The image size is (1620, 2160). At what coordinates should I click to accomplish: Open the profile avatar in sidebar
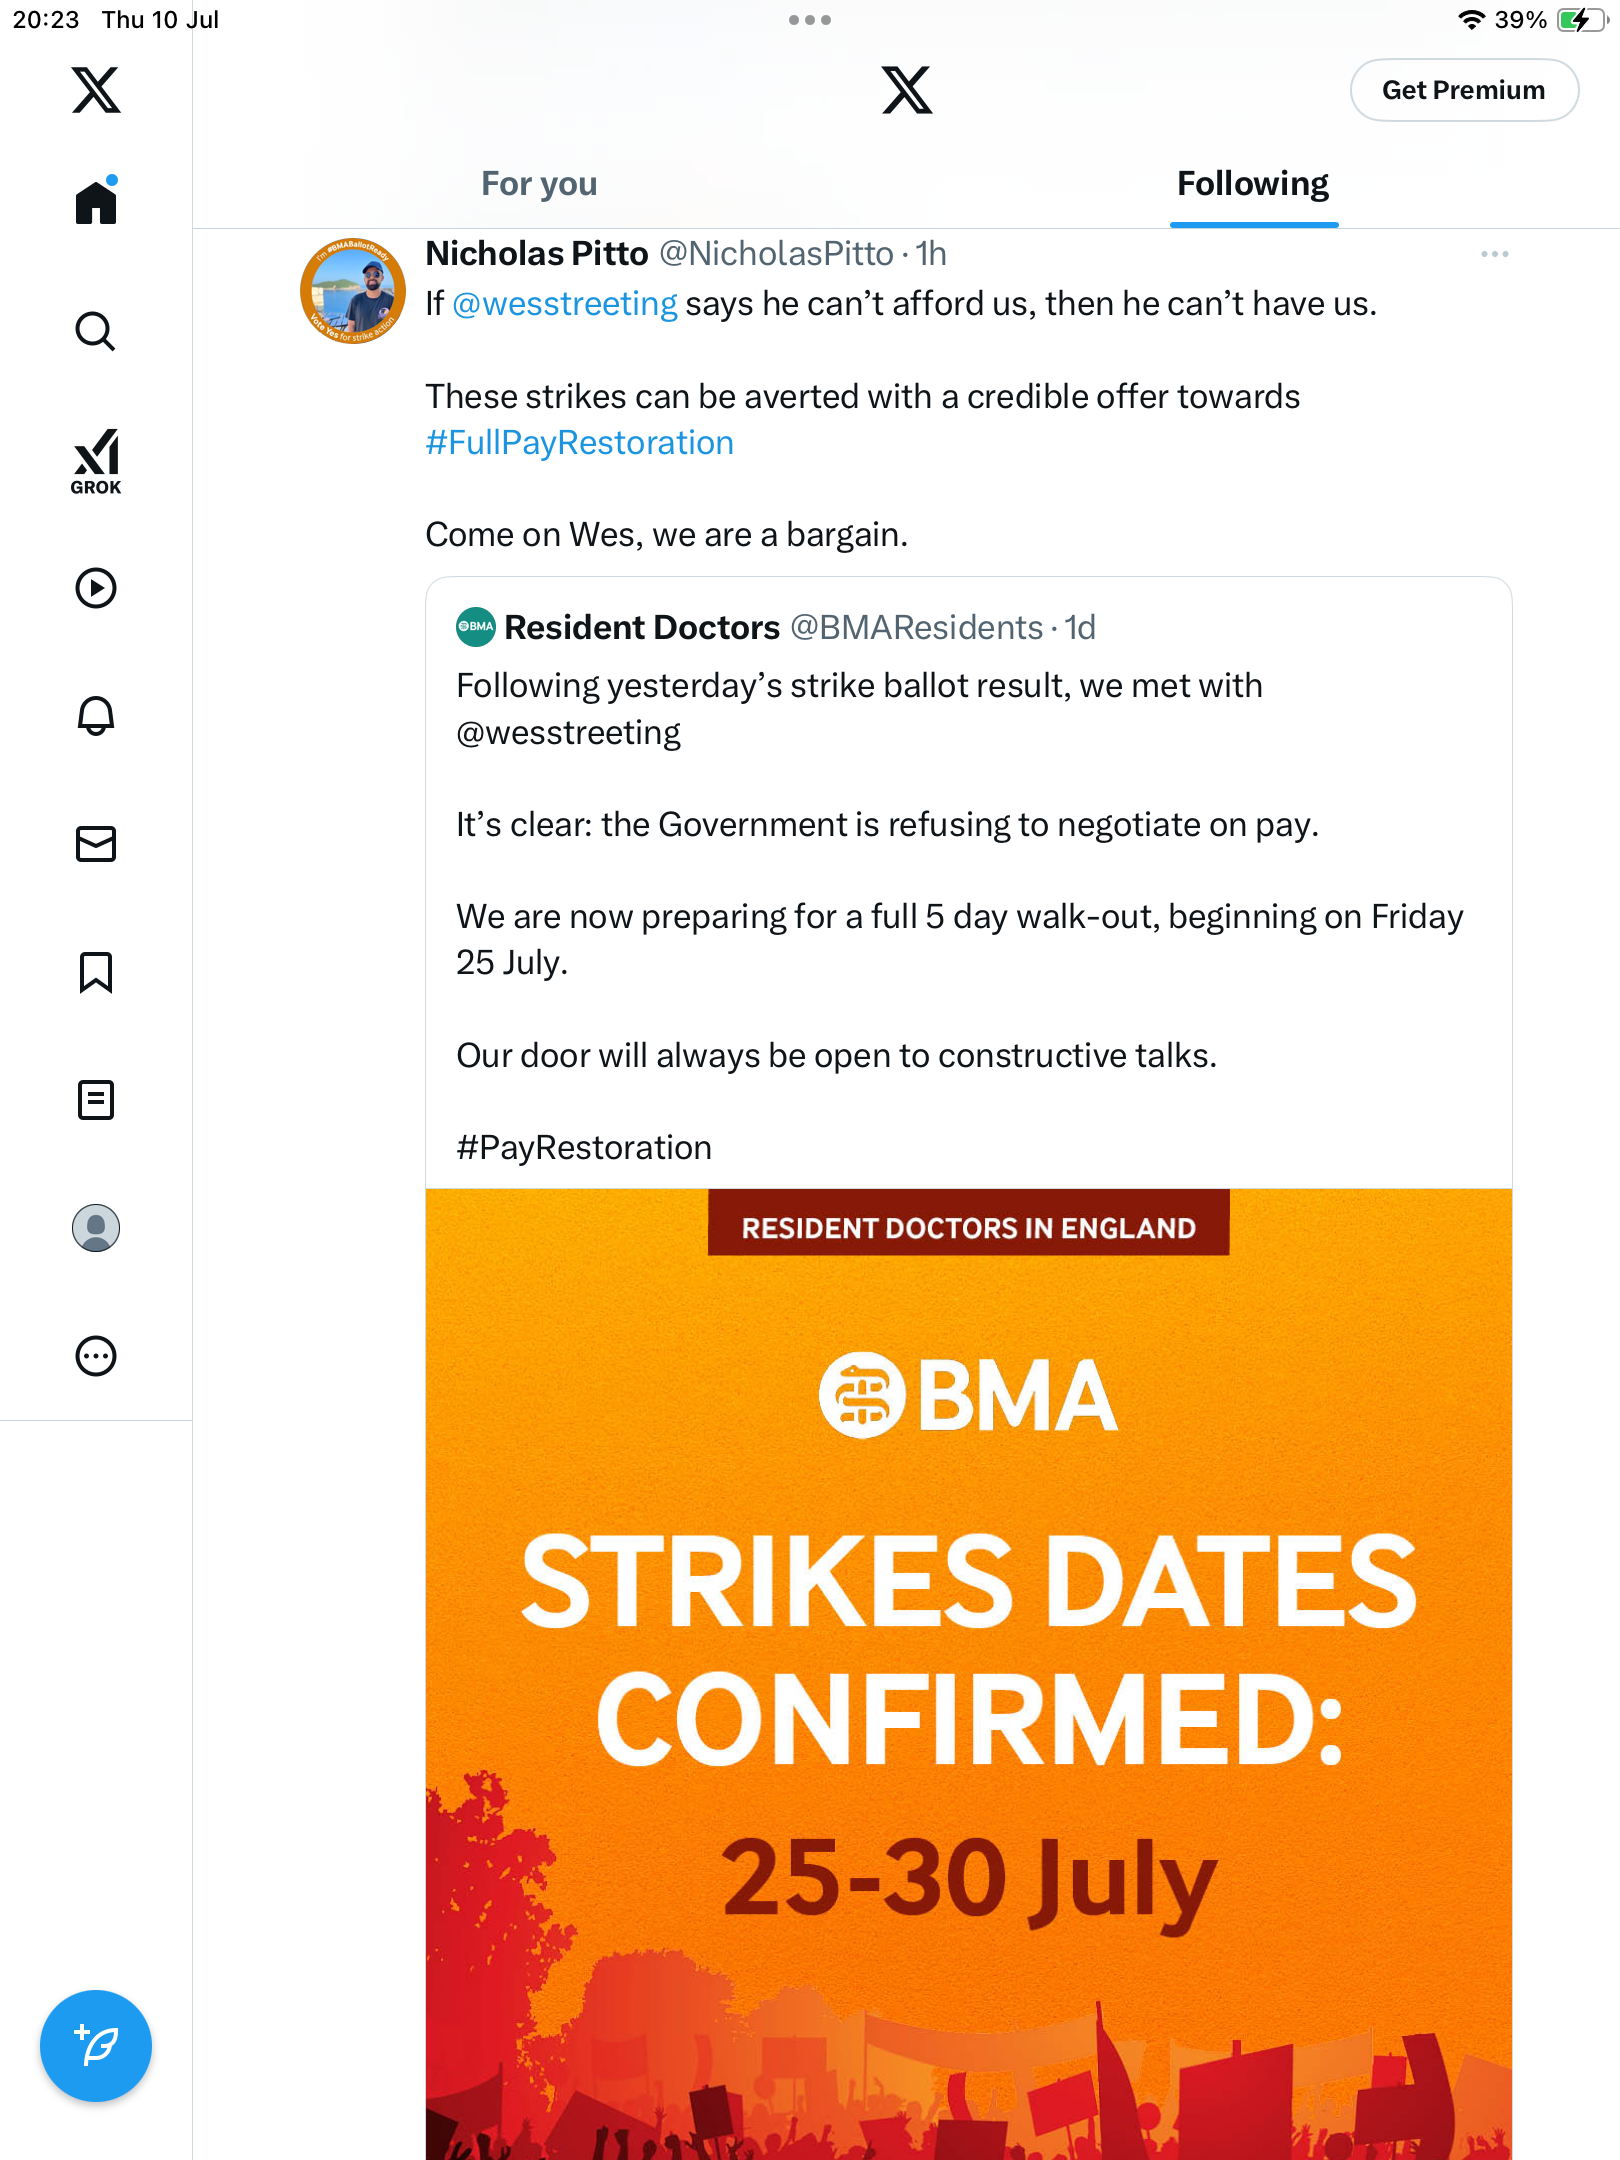[96, 1228]
